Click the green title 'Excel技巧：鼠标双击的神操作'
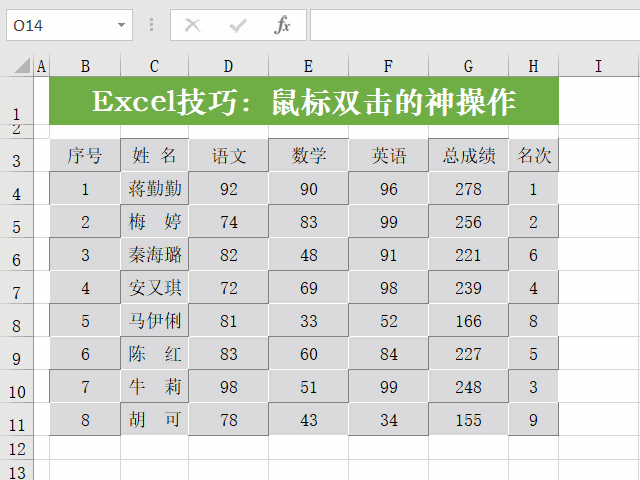The width and height of the screenshot is (640, 480). (x=304, y=101)
